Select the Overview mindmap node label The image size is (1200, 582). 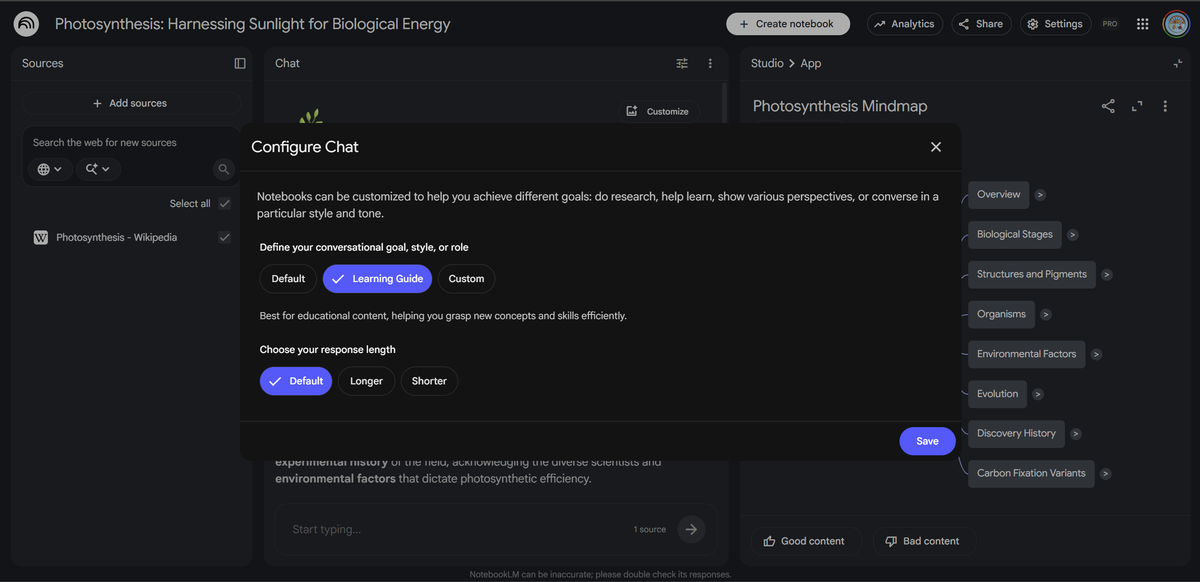pos(999,195)
